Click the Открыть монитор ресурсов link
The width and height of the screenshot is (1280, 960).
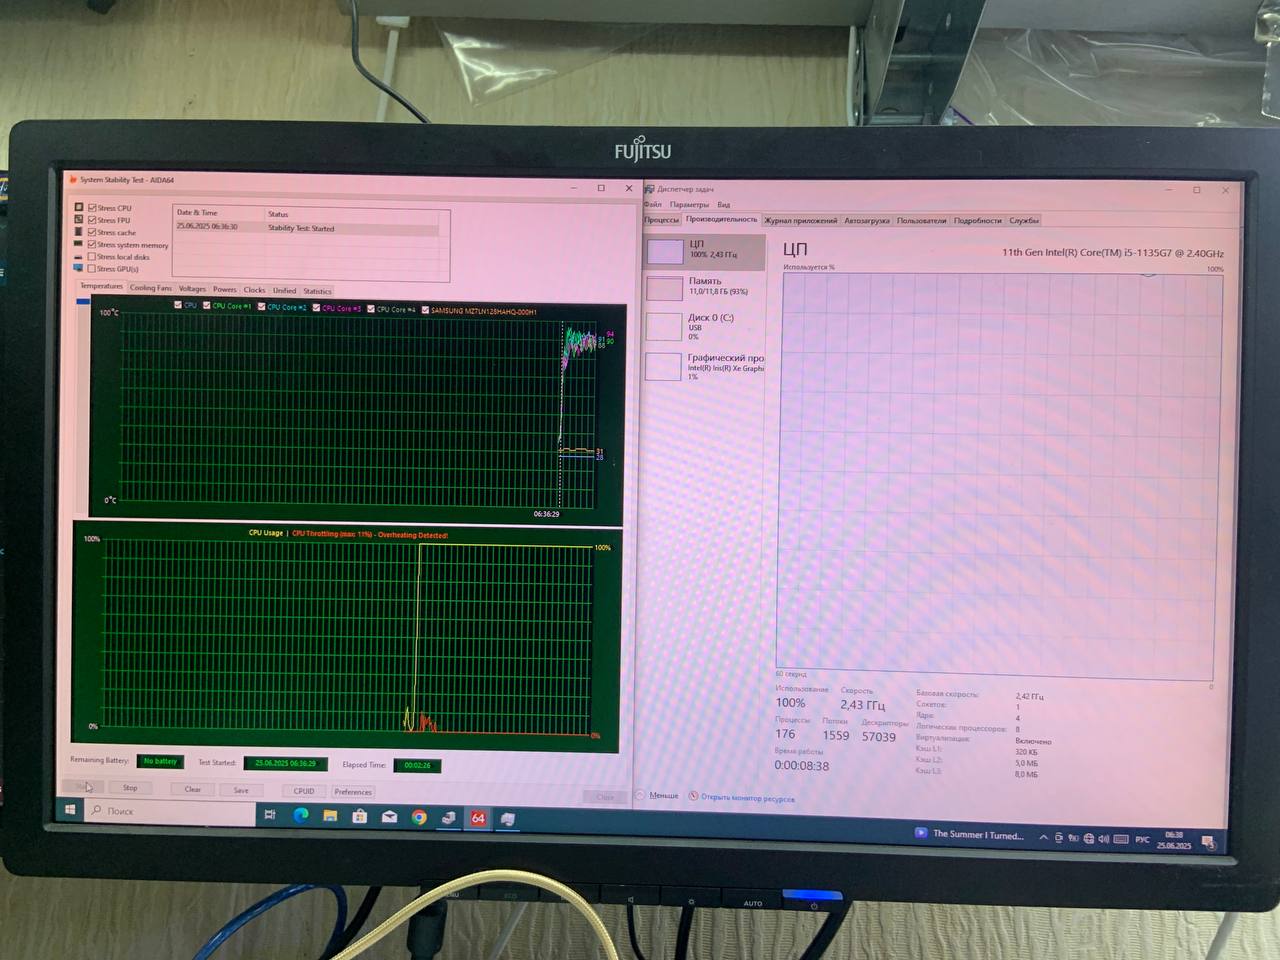747,797
